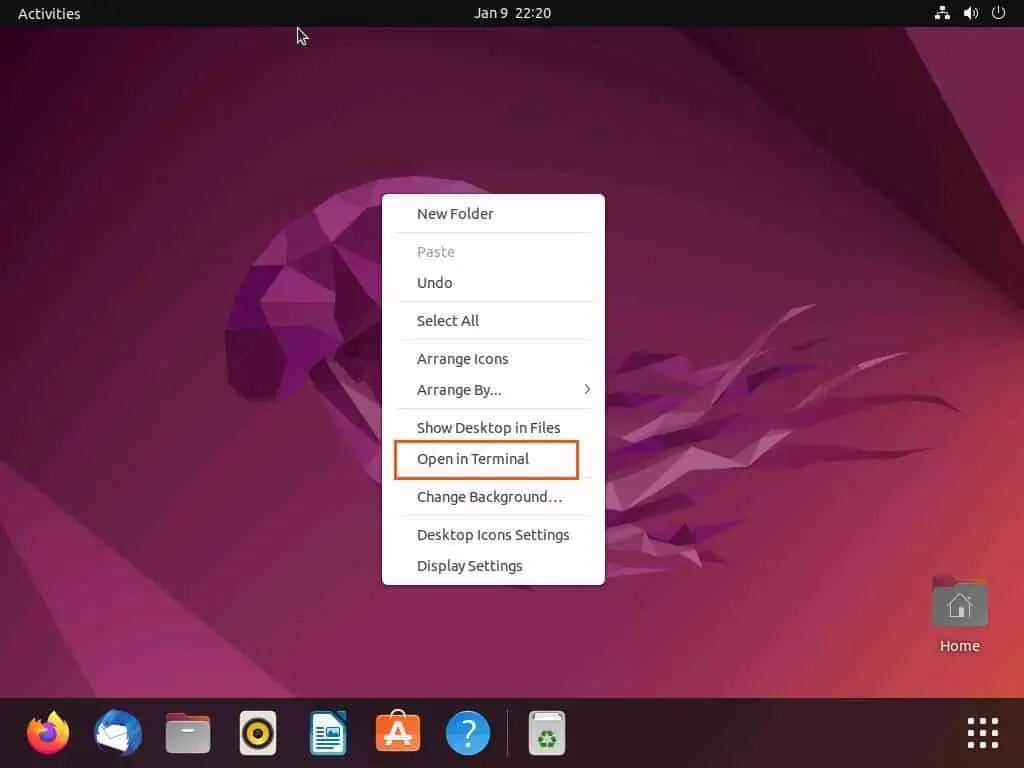Open the Trash icon in the dock
The height and width of the screenshot is (768, 1024).
(x=546, y=732)
